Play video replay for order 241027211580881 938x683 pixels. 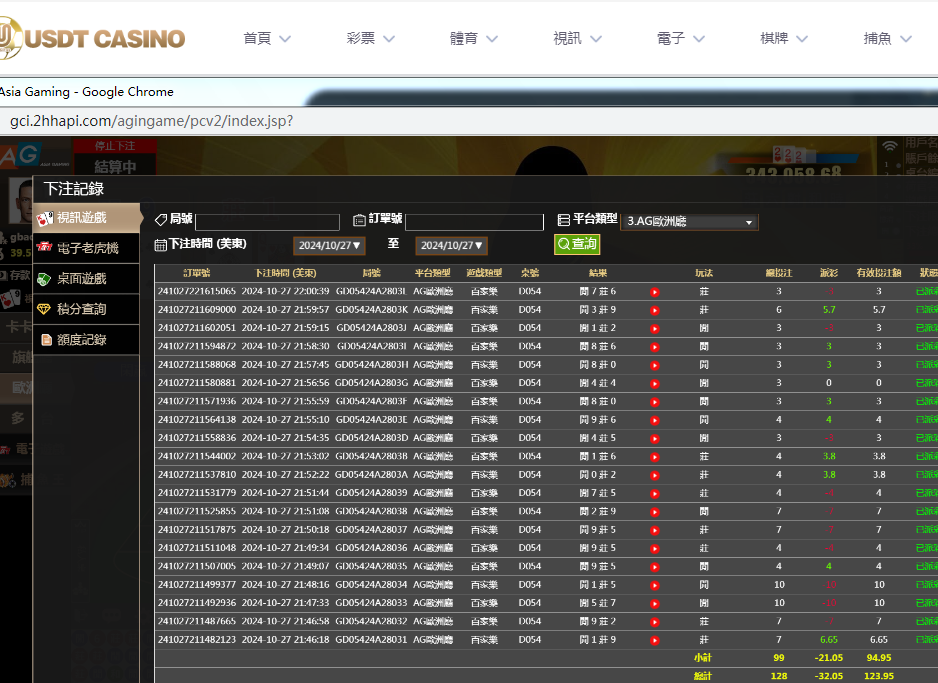click(654, 383)
